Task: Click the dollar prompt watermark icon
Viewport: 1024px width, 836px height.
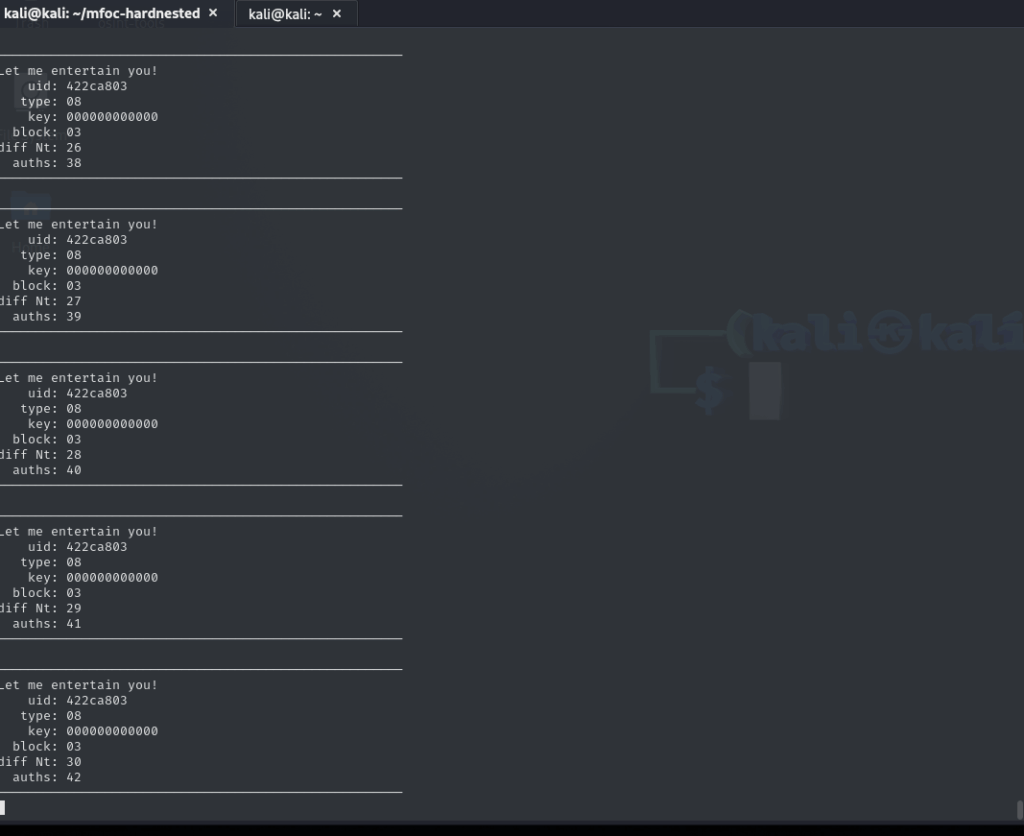Action: click(710, 390)
